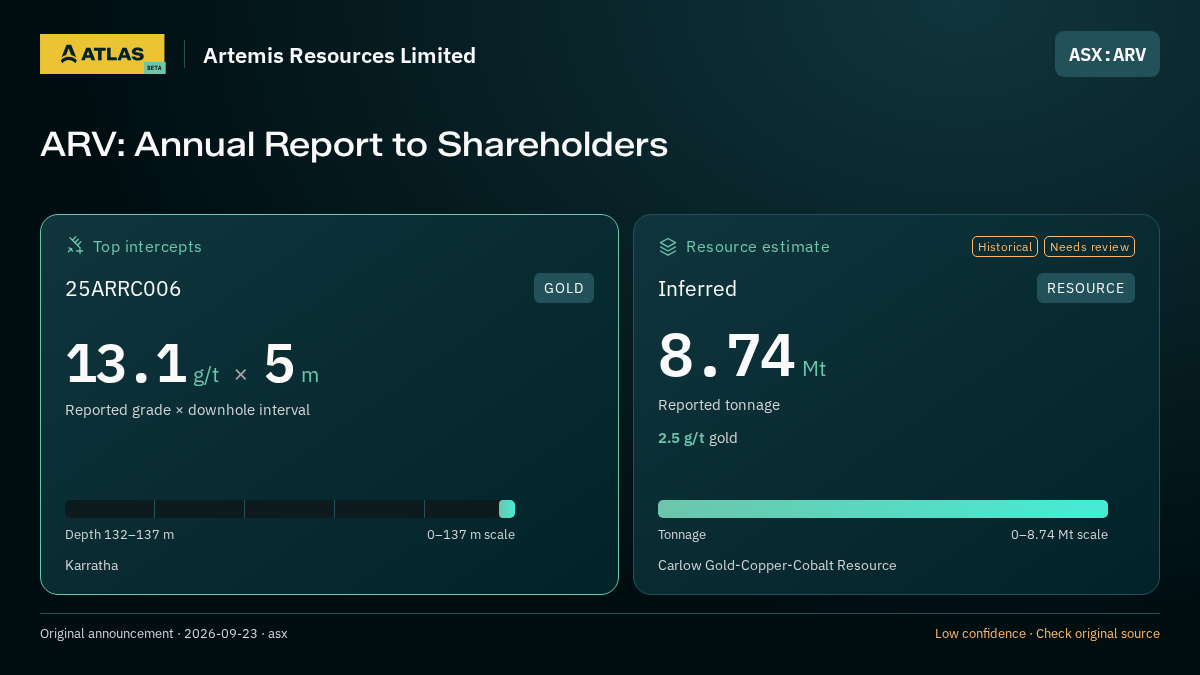Viewport: 1200px width, 675px height.
Task: Click the tonnage progress bar
Action: tap(883, 509)
